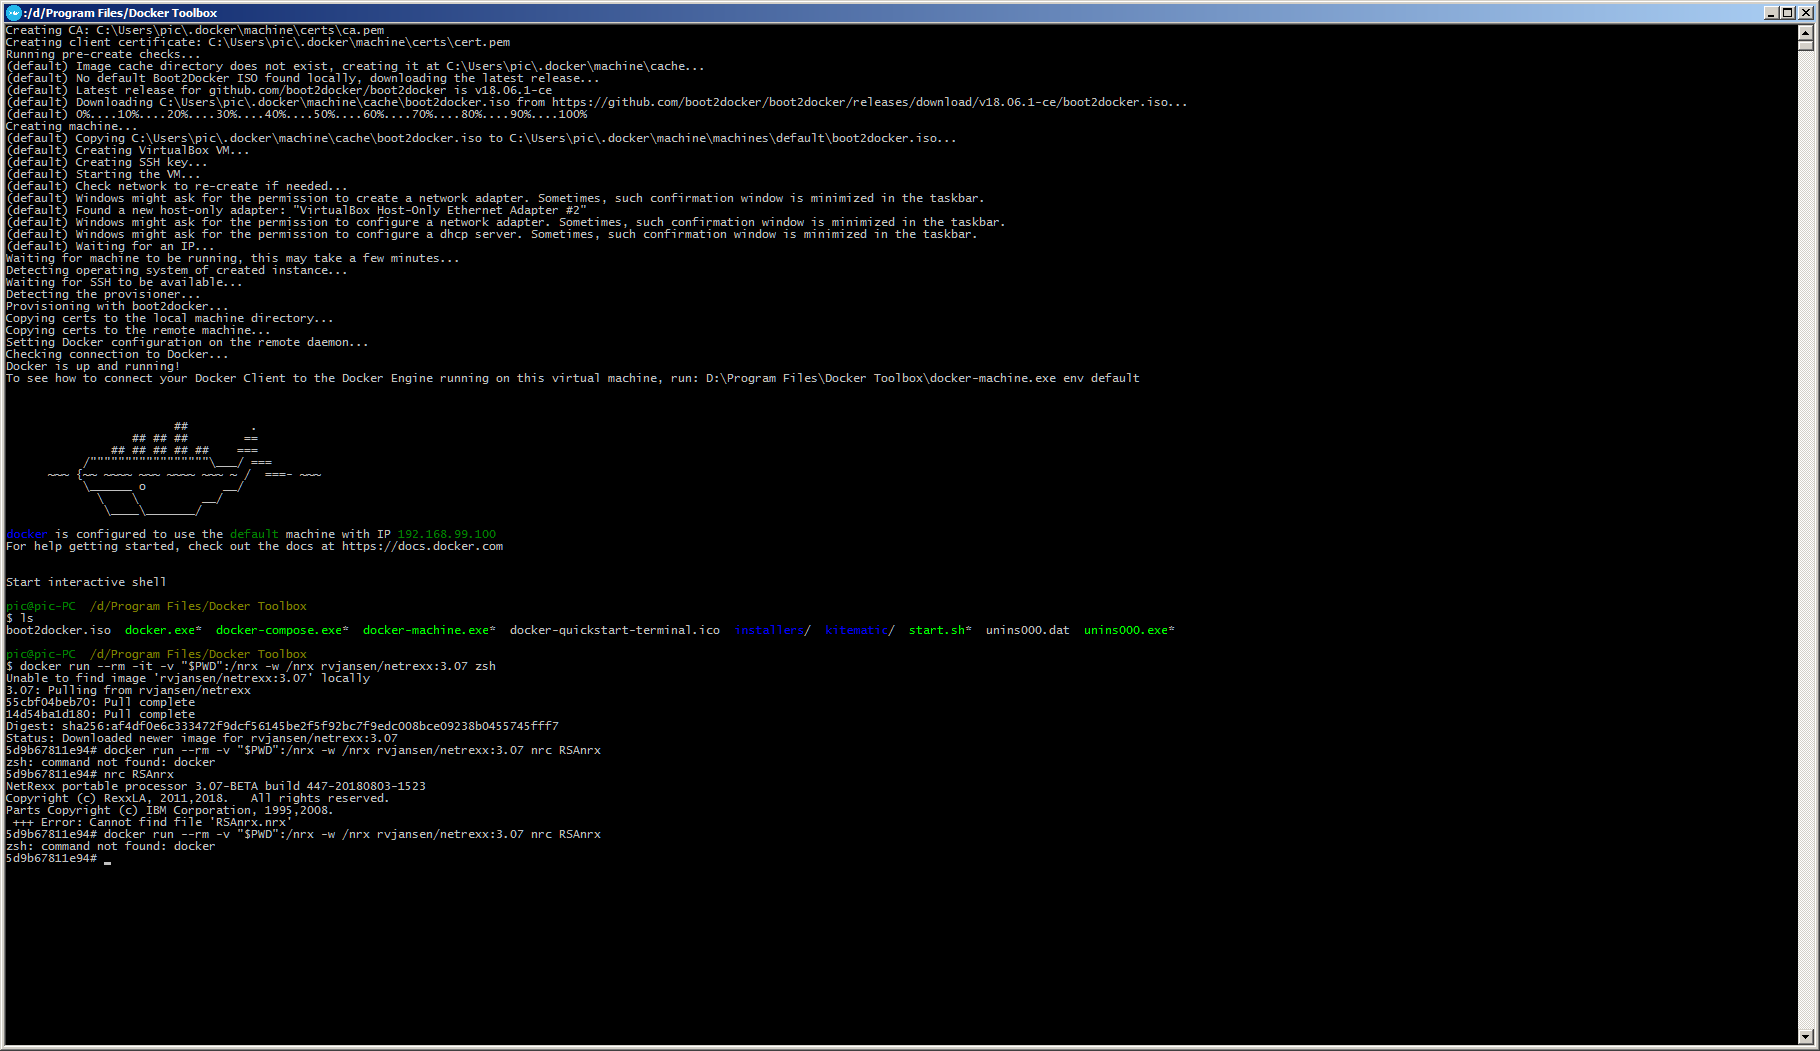Click unins000.exe in the ls output
The width and height of the screenshot is (1820, 1051).
click(x=1127, y=631)
